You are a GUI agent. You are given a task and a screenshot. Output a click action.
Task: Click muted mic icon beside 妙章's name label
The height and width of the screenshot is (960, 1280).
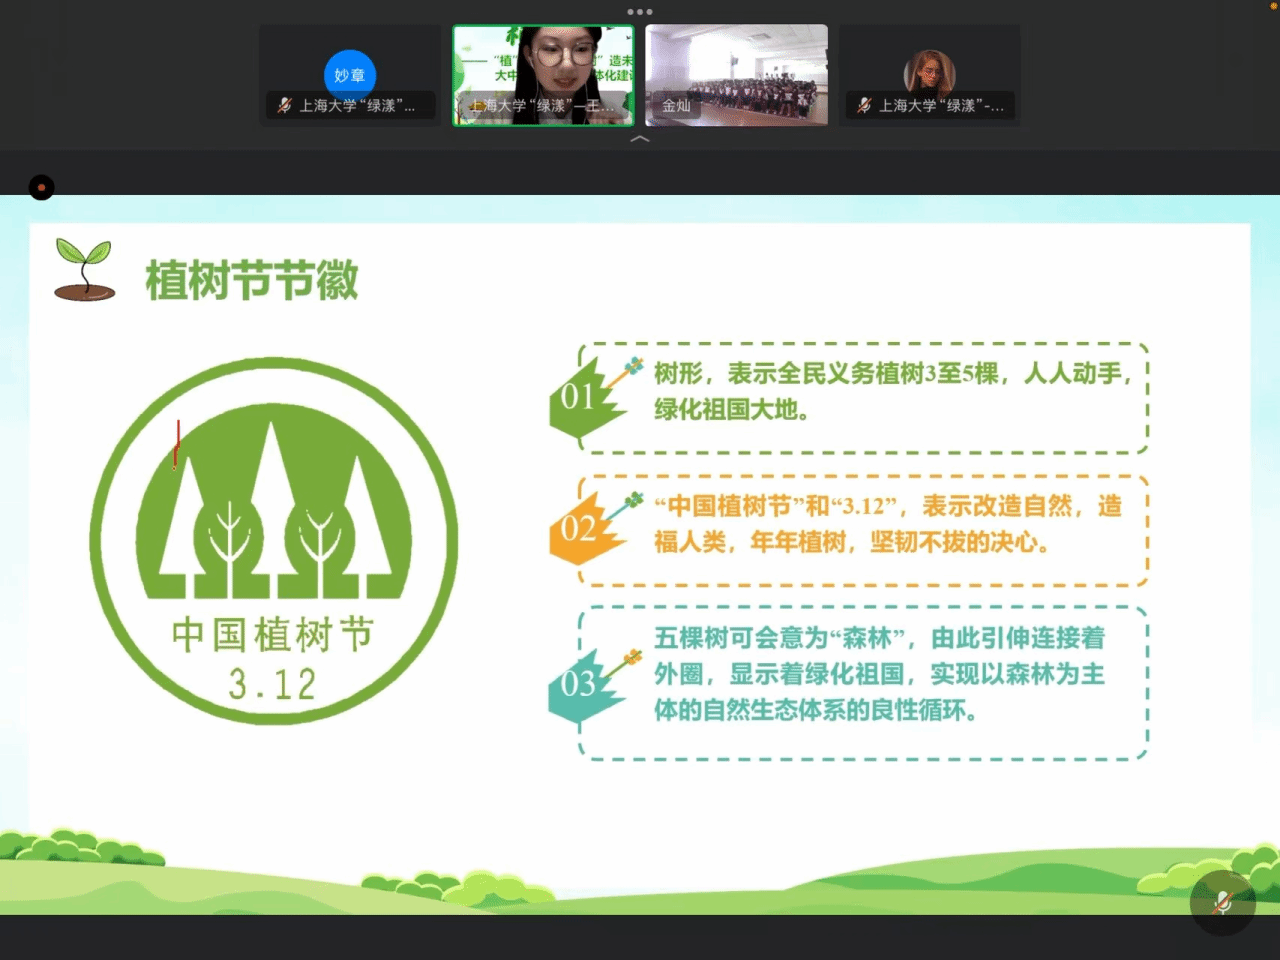coord(284,105)
